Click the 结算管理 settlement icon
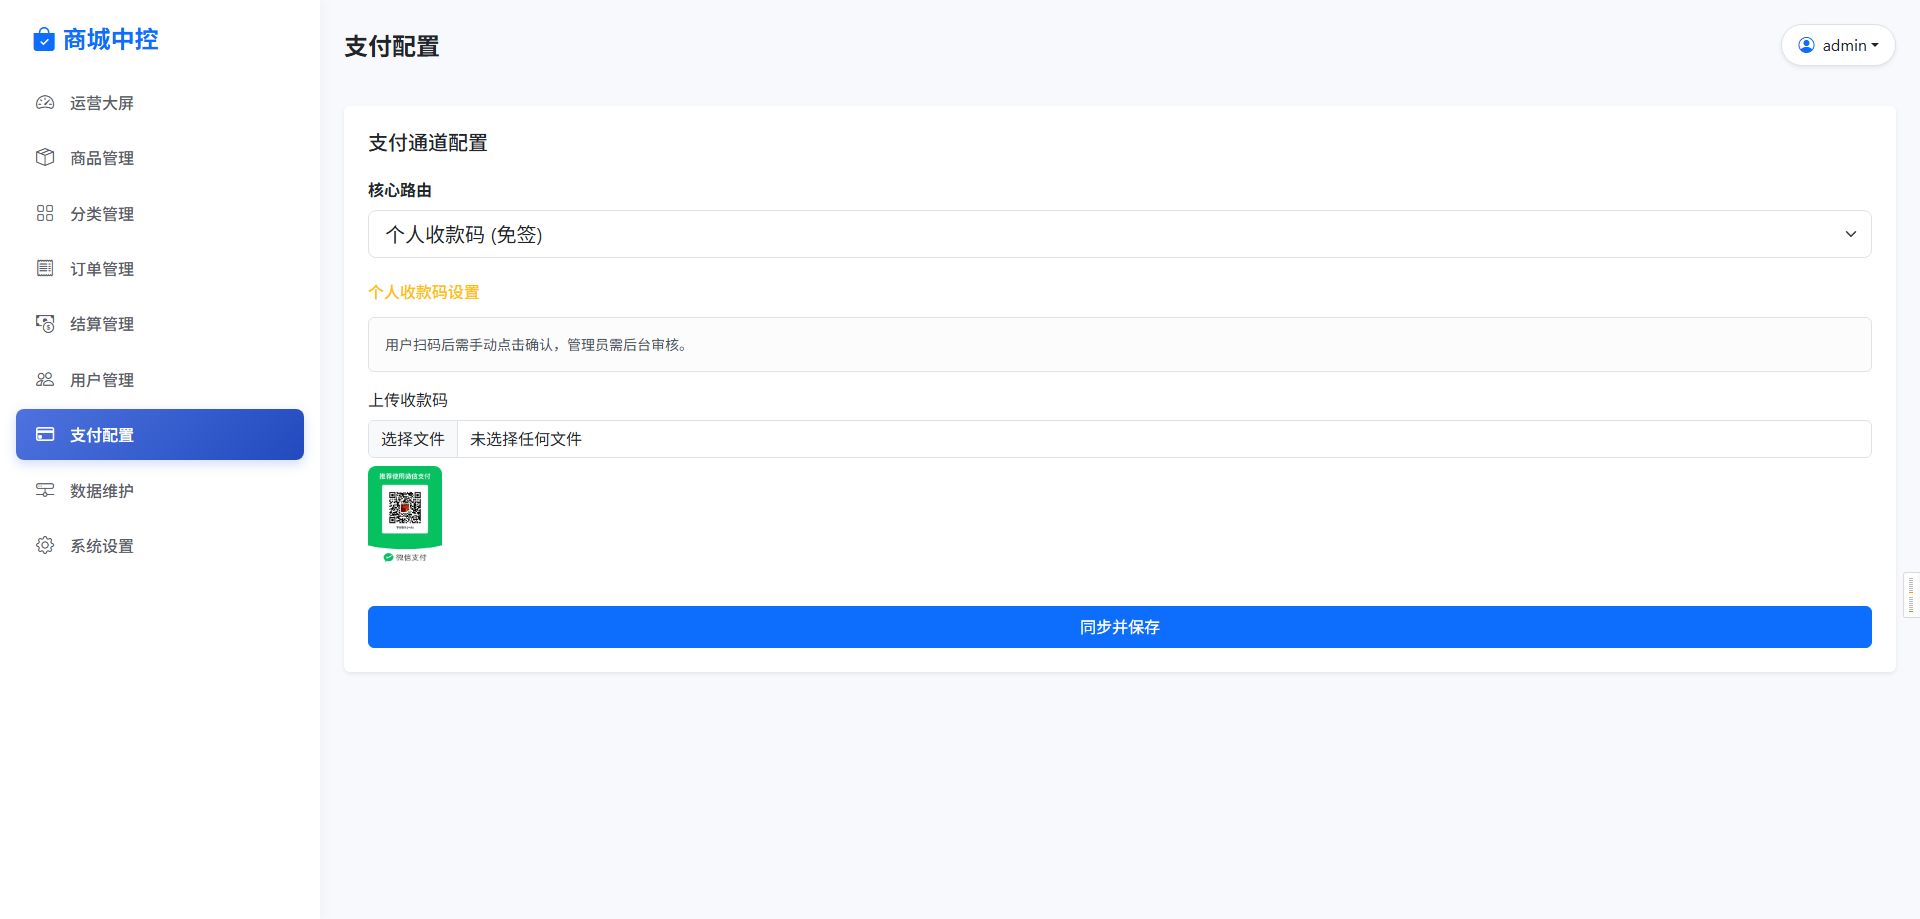1920x919 pixels. coord(45,323)
